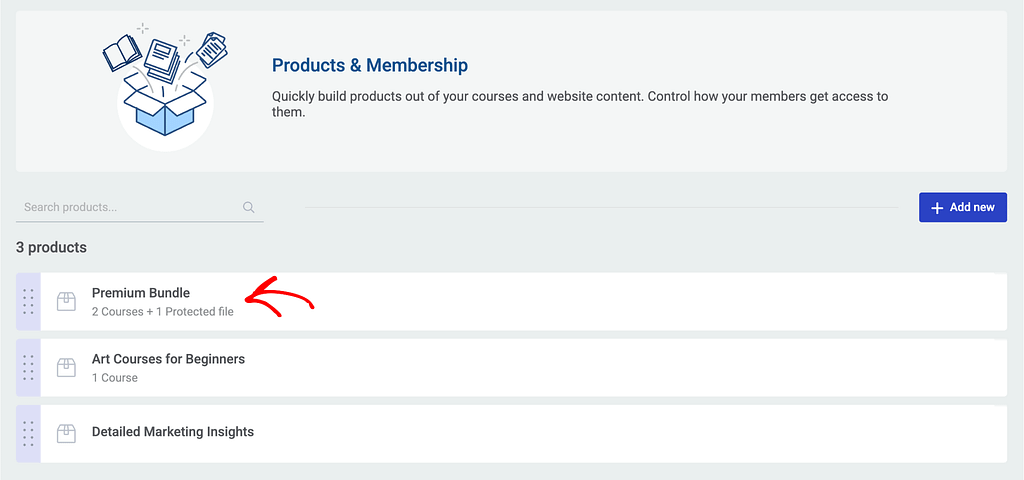This screenshot has width=1024, height=480.
Task: Click Art Courses for Beginners drag handle
Action: tap(28, 367)
